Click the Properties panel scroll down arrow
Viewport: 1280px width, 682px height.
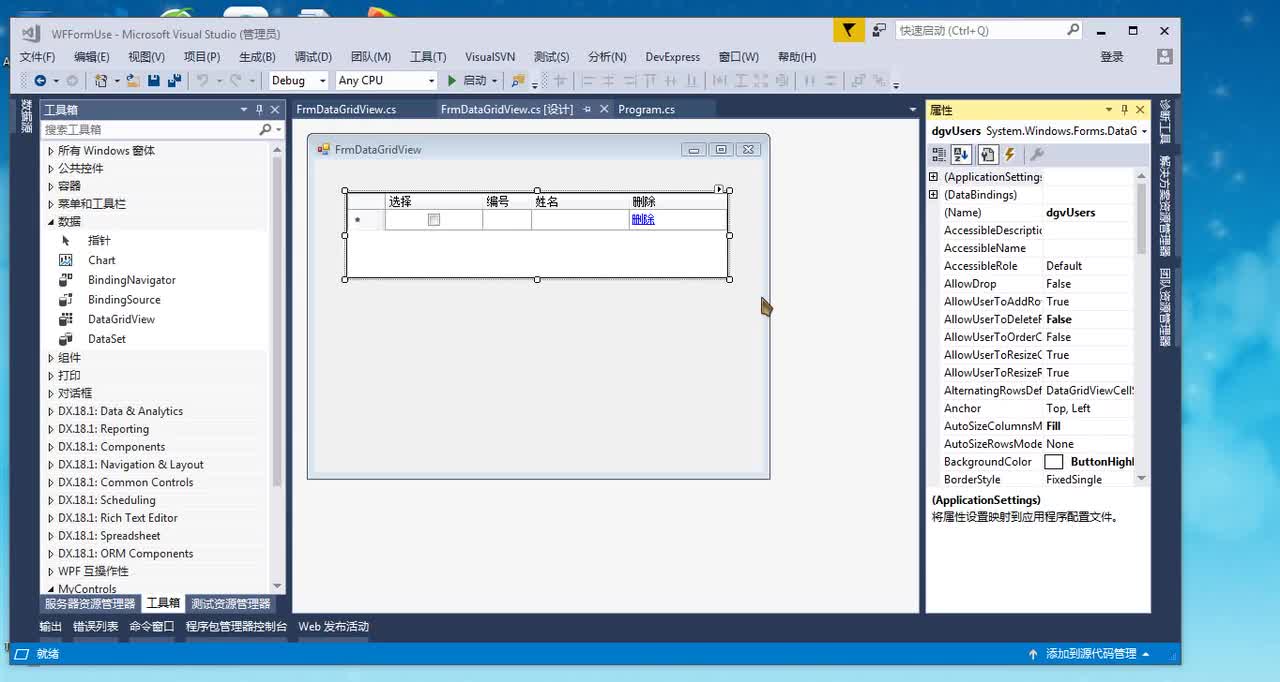point(1141,479)
